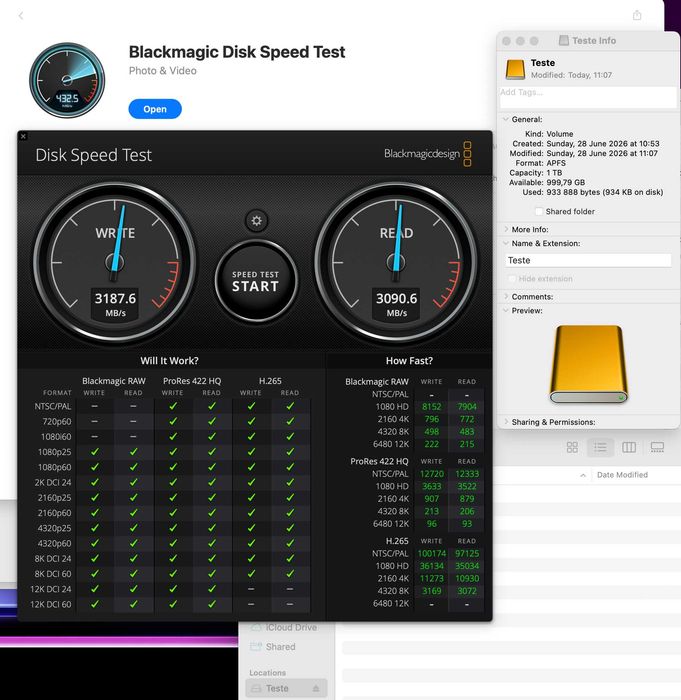Select iCloud Drive in Finder sidebar
Image resolution: width=681 pixels, height=700 pixels.
coord(285,627)
